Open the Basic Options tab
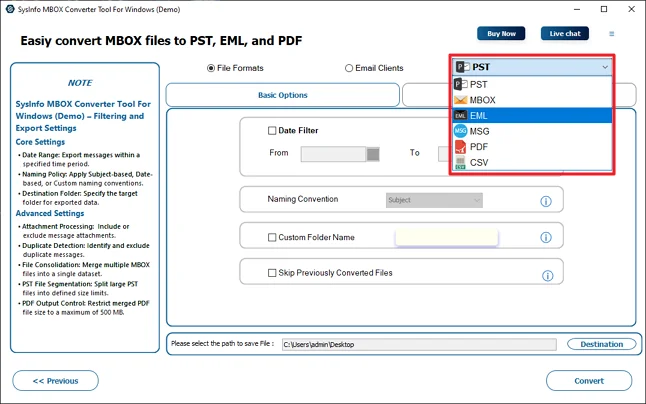The image size is (646, 404). point(283,95)
